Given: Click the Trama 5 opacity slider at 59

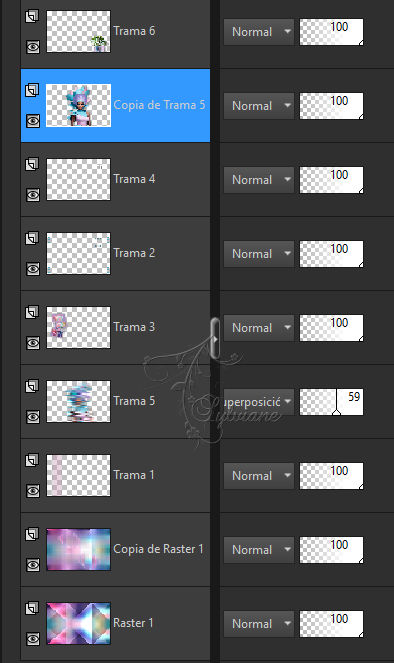Looking at the screenshot, I should (x=331, y=402).
